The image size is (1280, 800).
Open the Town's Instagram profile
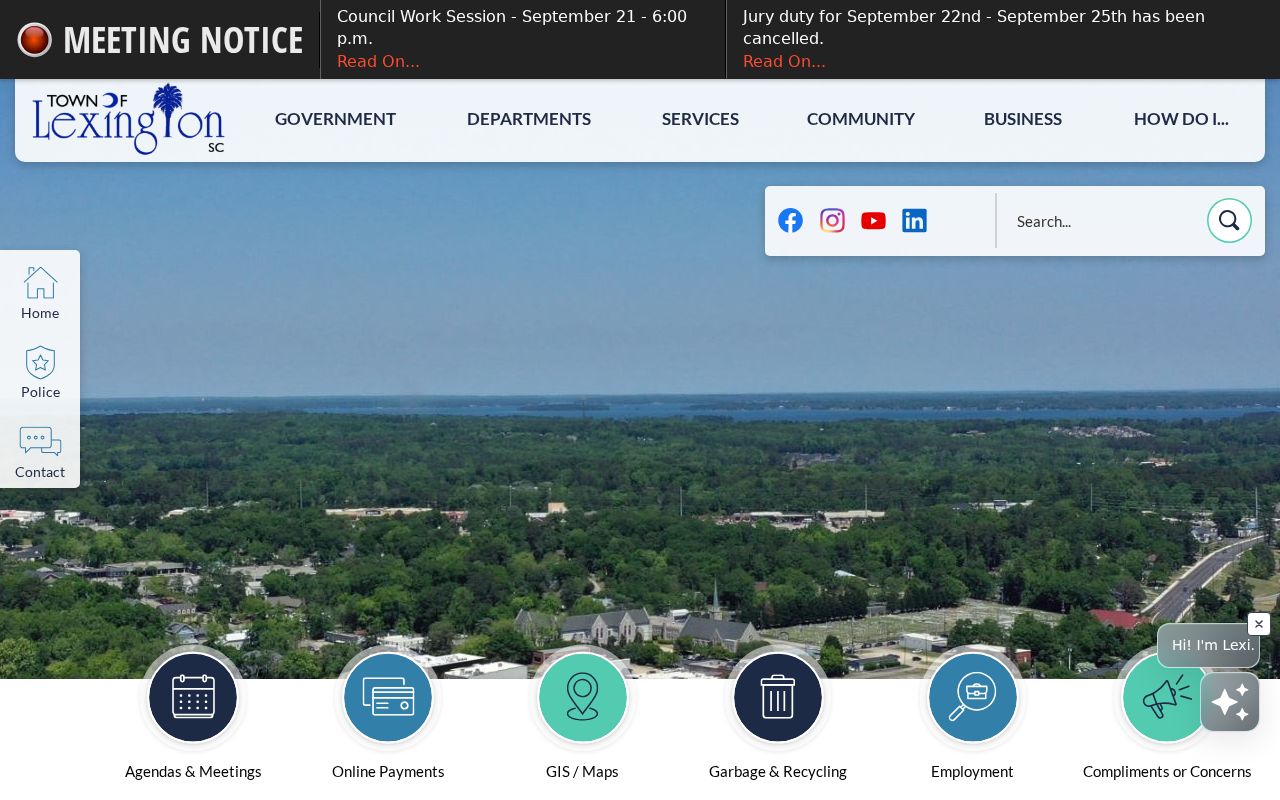832,221
